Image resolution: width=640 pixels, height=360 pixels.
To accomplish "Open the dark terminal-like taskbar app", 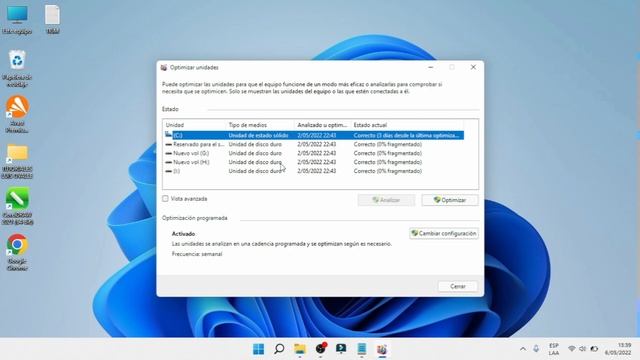I will [x=341, y=349].
